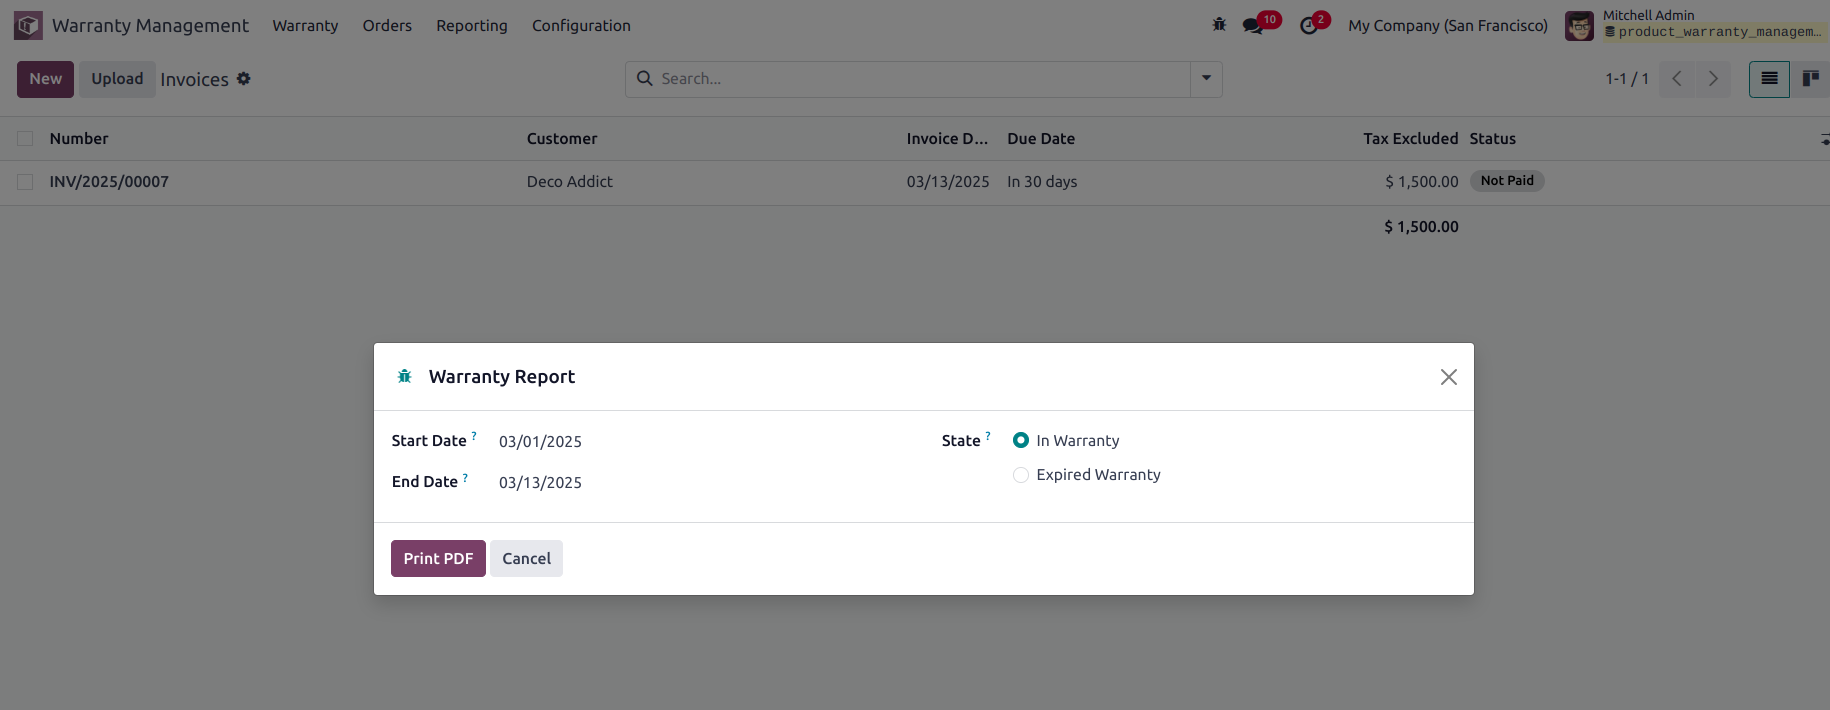
Task: Switch to kanban view icon
Action: [x=1810, y=79]
